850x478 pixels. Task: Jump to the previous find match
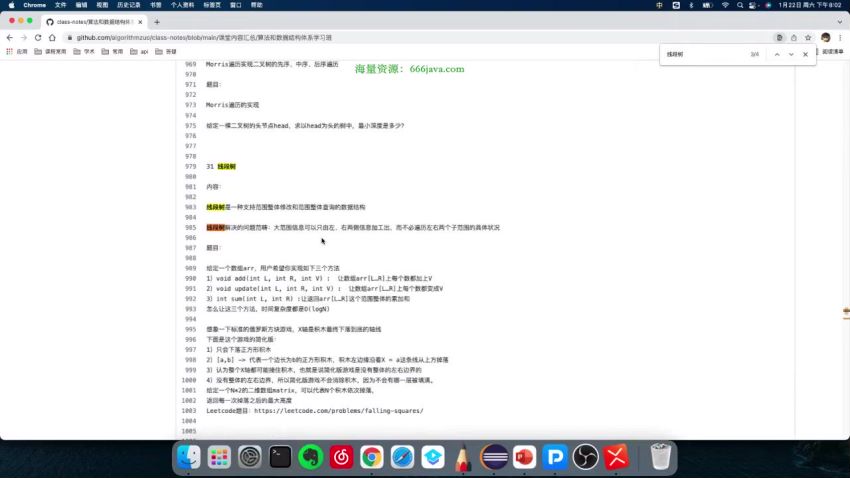point(776,54)
